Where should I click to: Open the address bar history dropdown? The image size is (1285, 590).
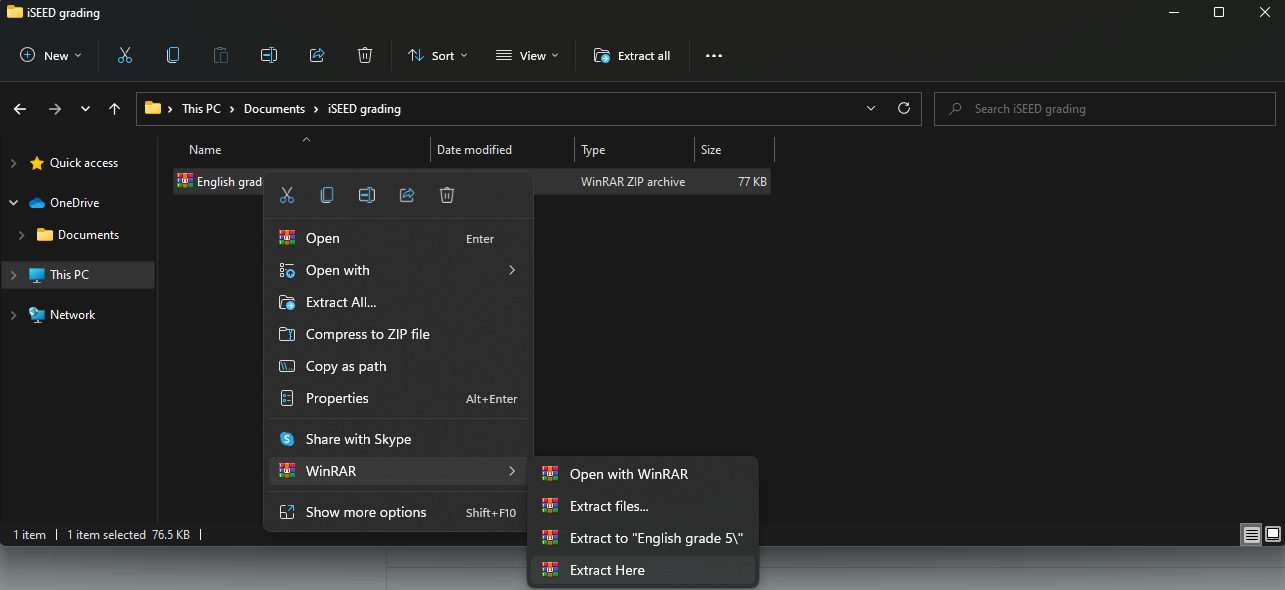coord(871,109)
